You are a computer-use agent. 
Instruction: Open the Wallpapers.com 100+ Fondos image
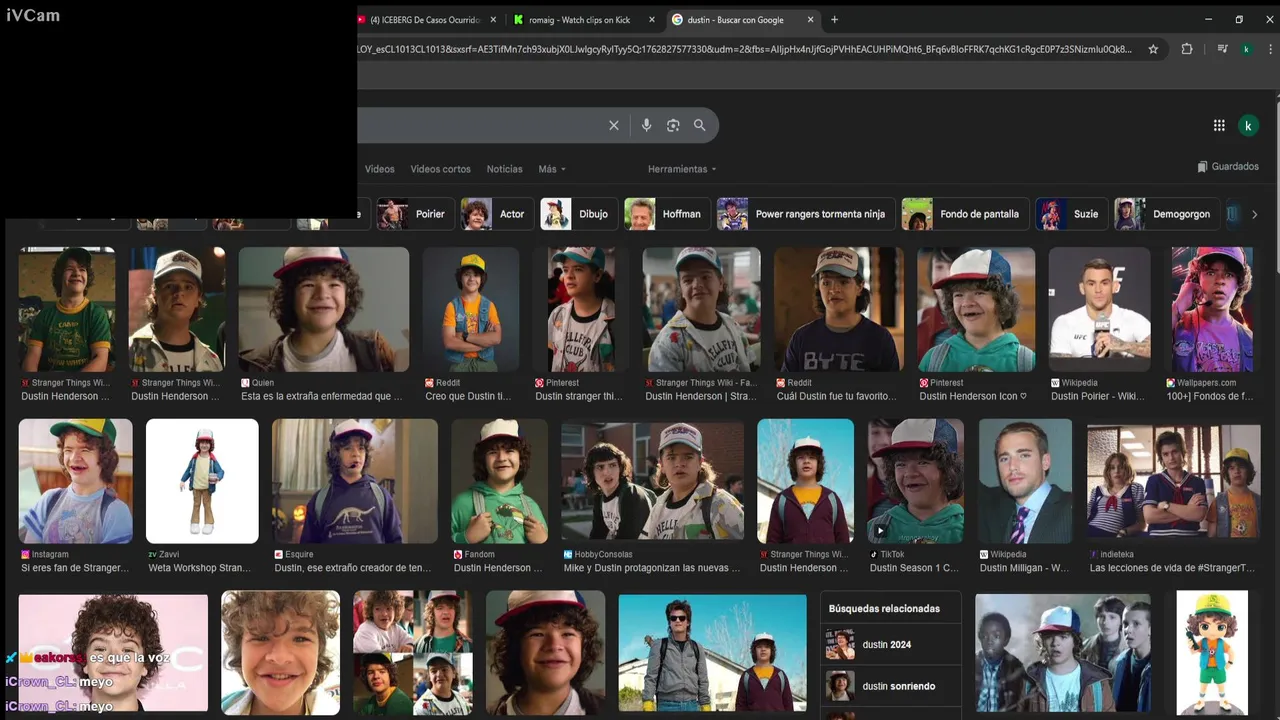coord(1212,309)
